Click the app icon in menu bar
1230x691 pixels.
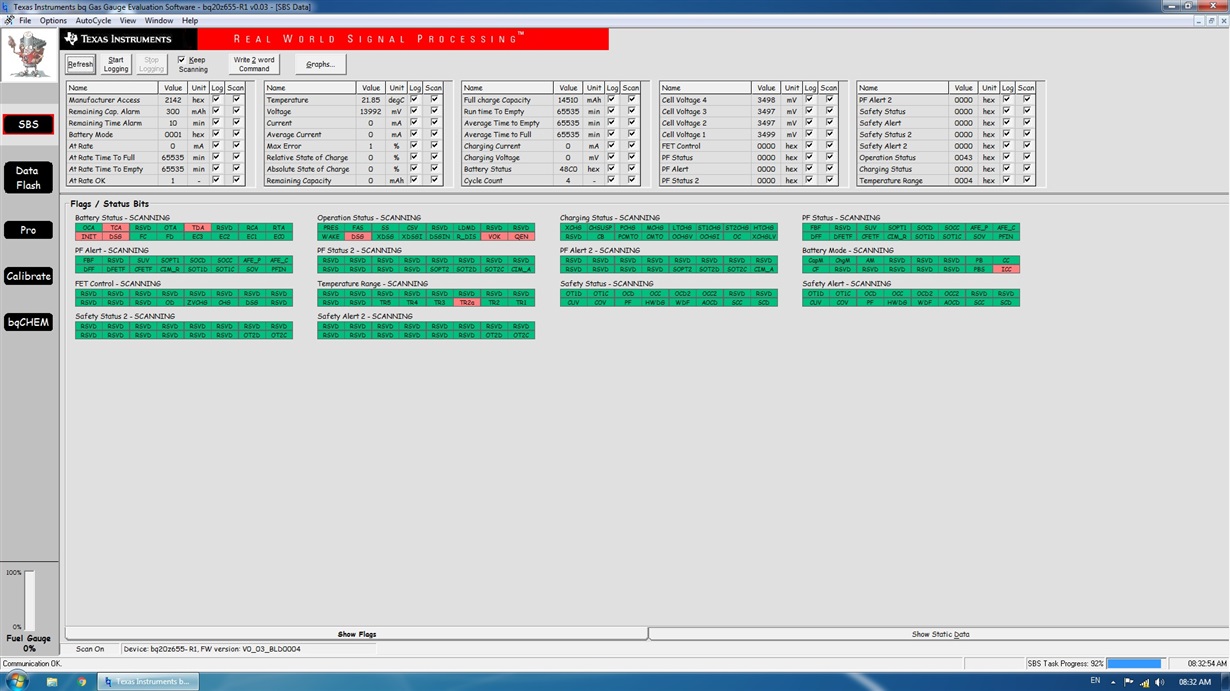coord(7,20)
